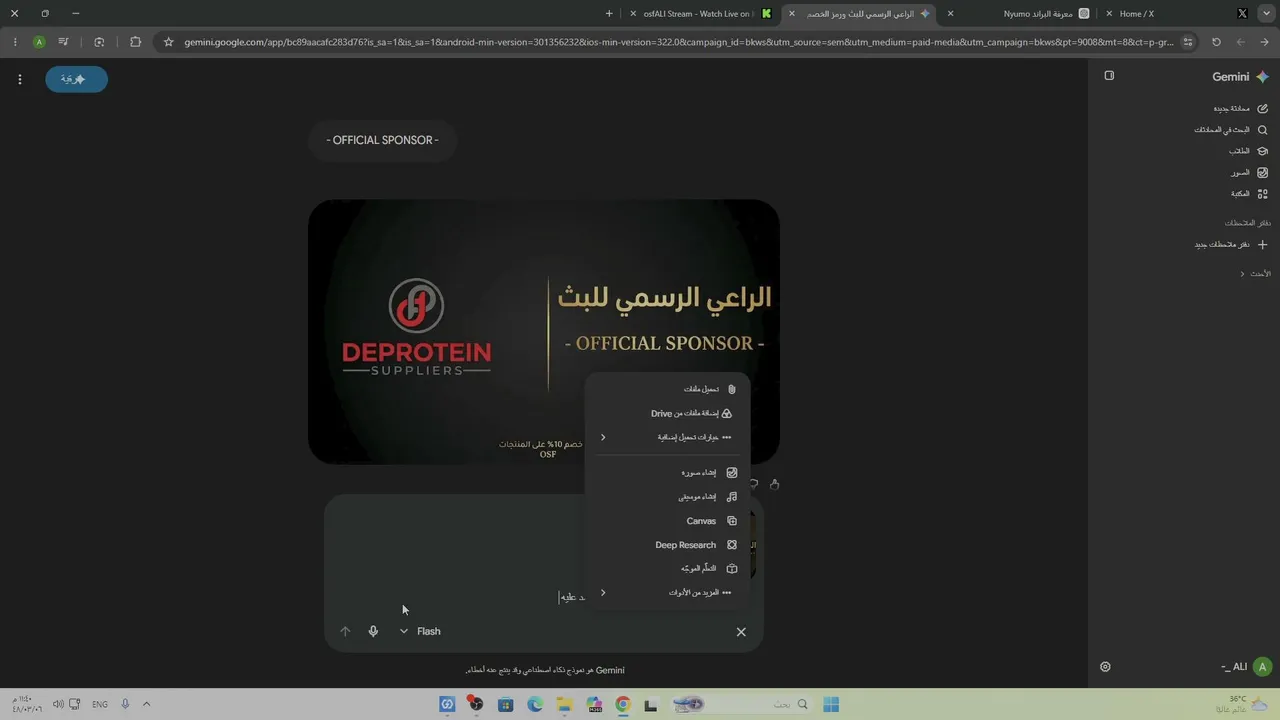Image resolution: width=1280 pixels, height=720 pixels.
Task: Bookmark this page with the star icon
Action: (169, 42)
